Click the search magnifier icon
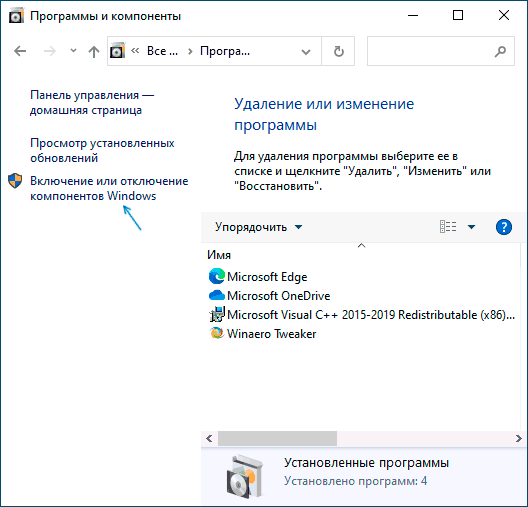Viewport: 528px width, 507px height. pyautogui.click(x=500, y=51)
